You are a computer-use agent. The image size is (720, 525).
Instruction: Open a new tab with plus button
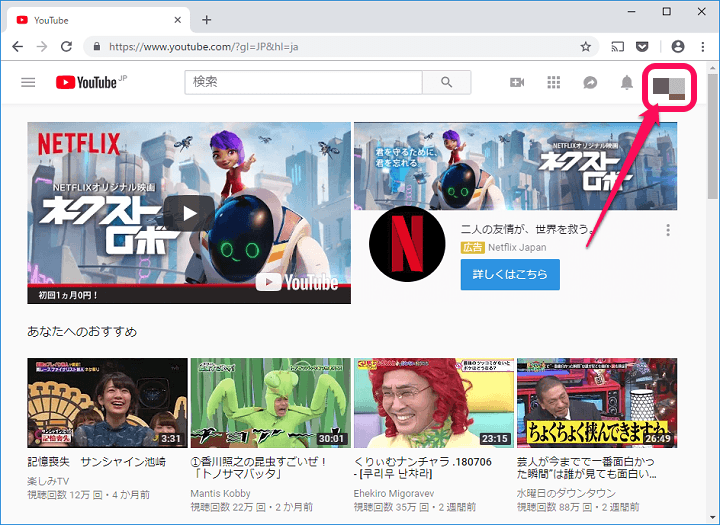pos(207,20)
